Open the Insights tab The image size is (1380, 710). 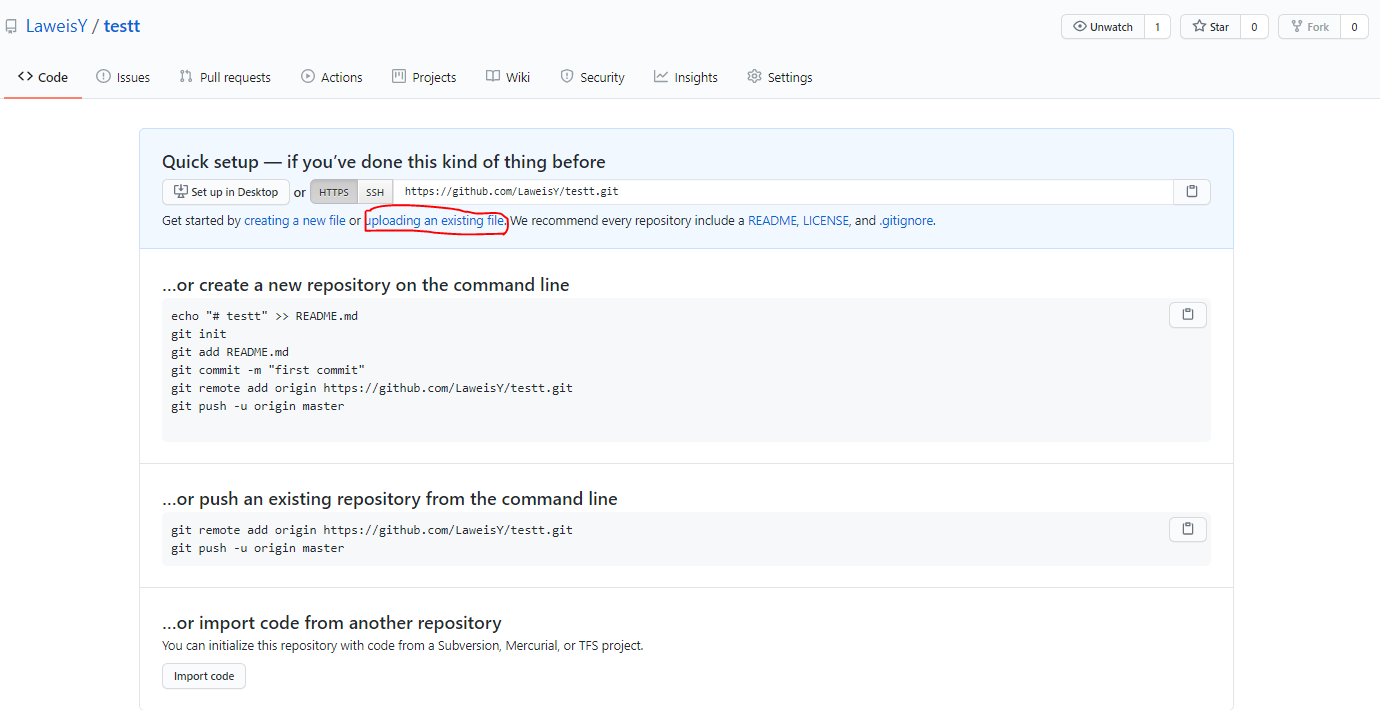pos(686,77)
